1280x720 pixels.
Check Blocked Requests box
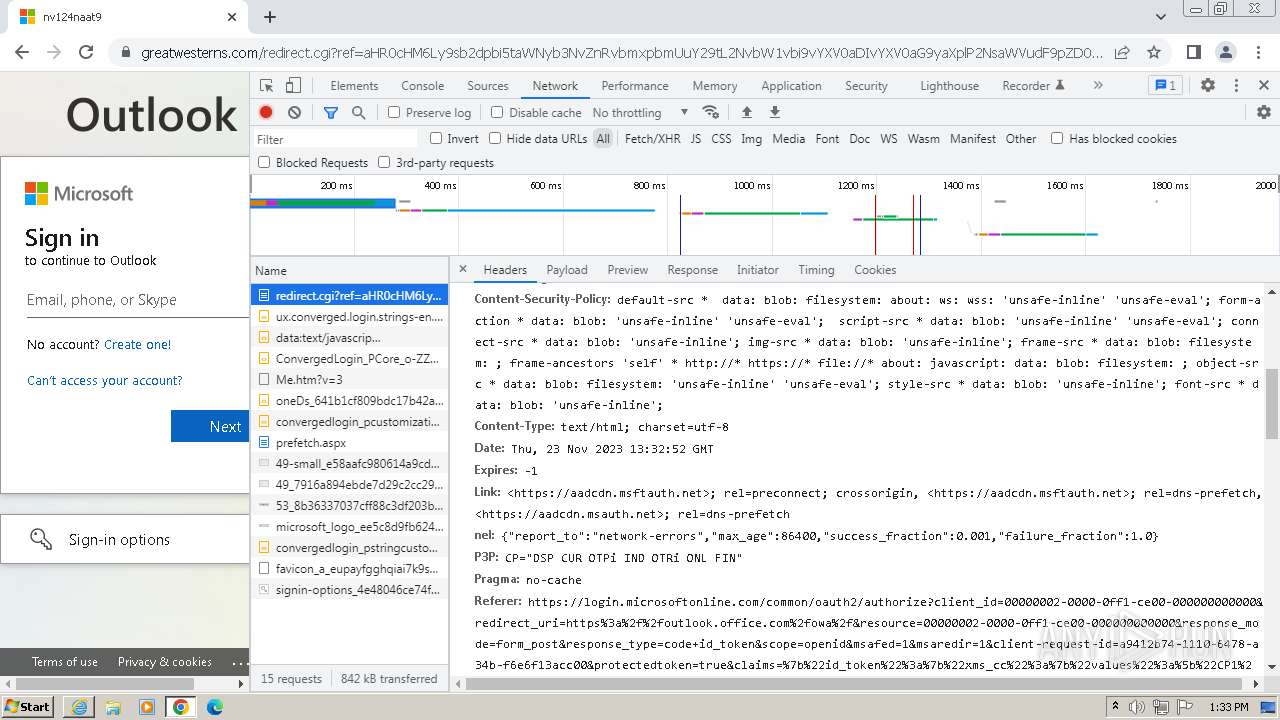(x=264, y=162)
